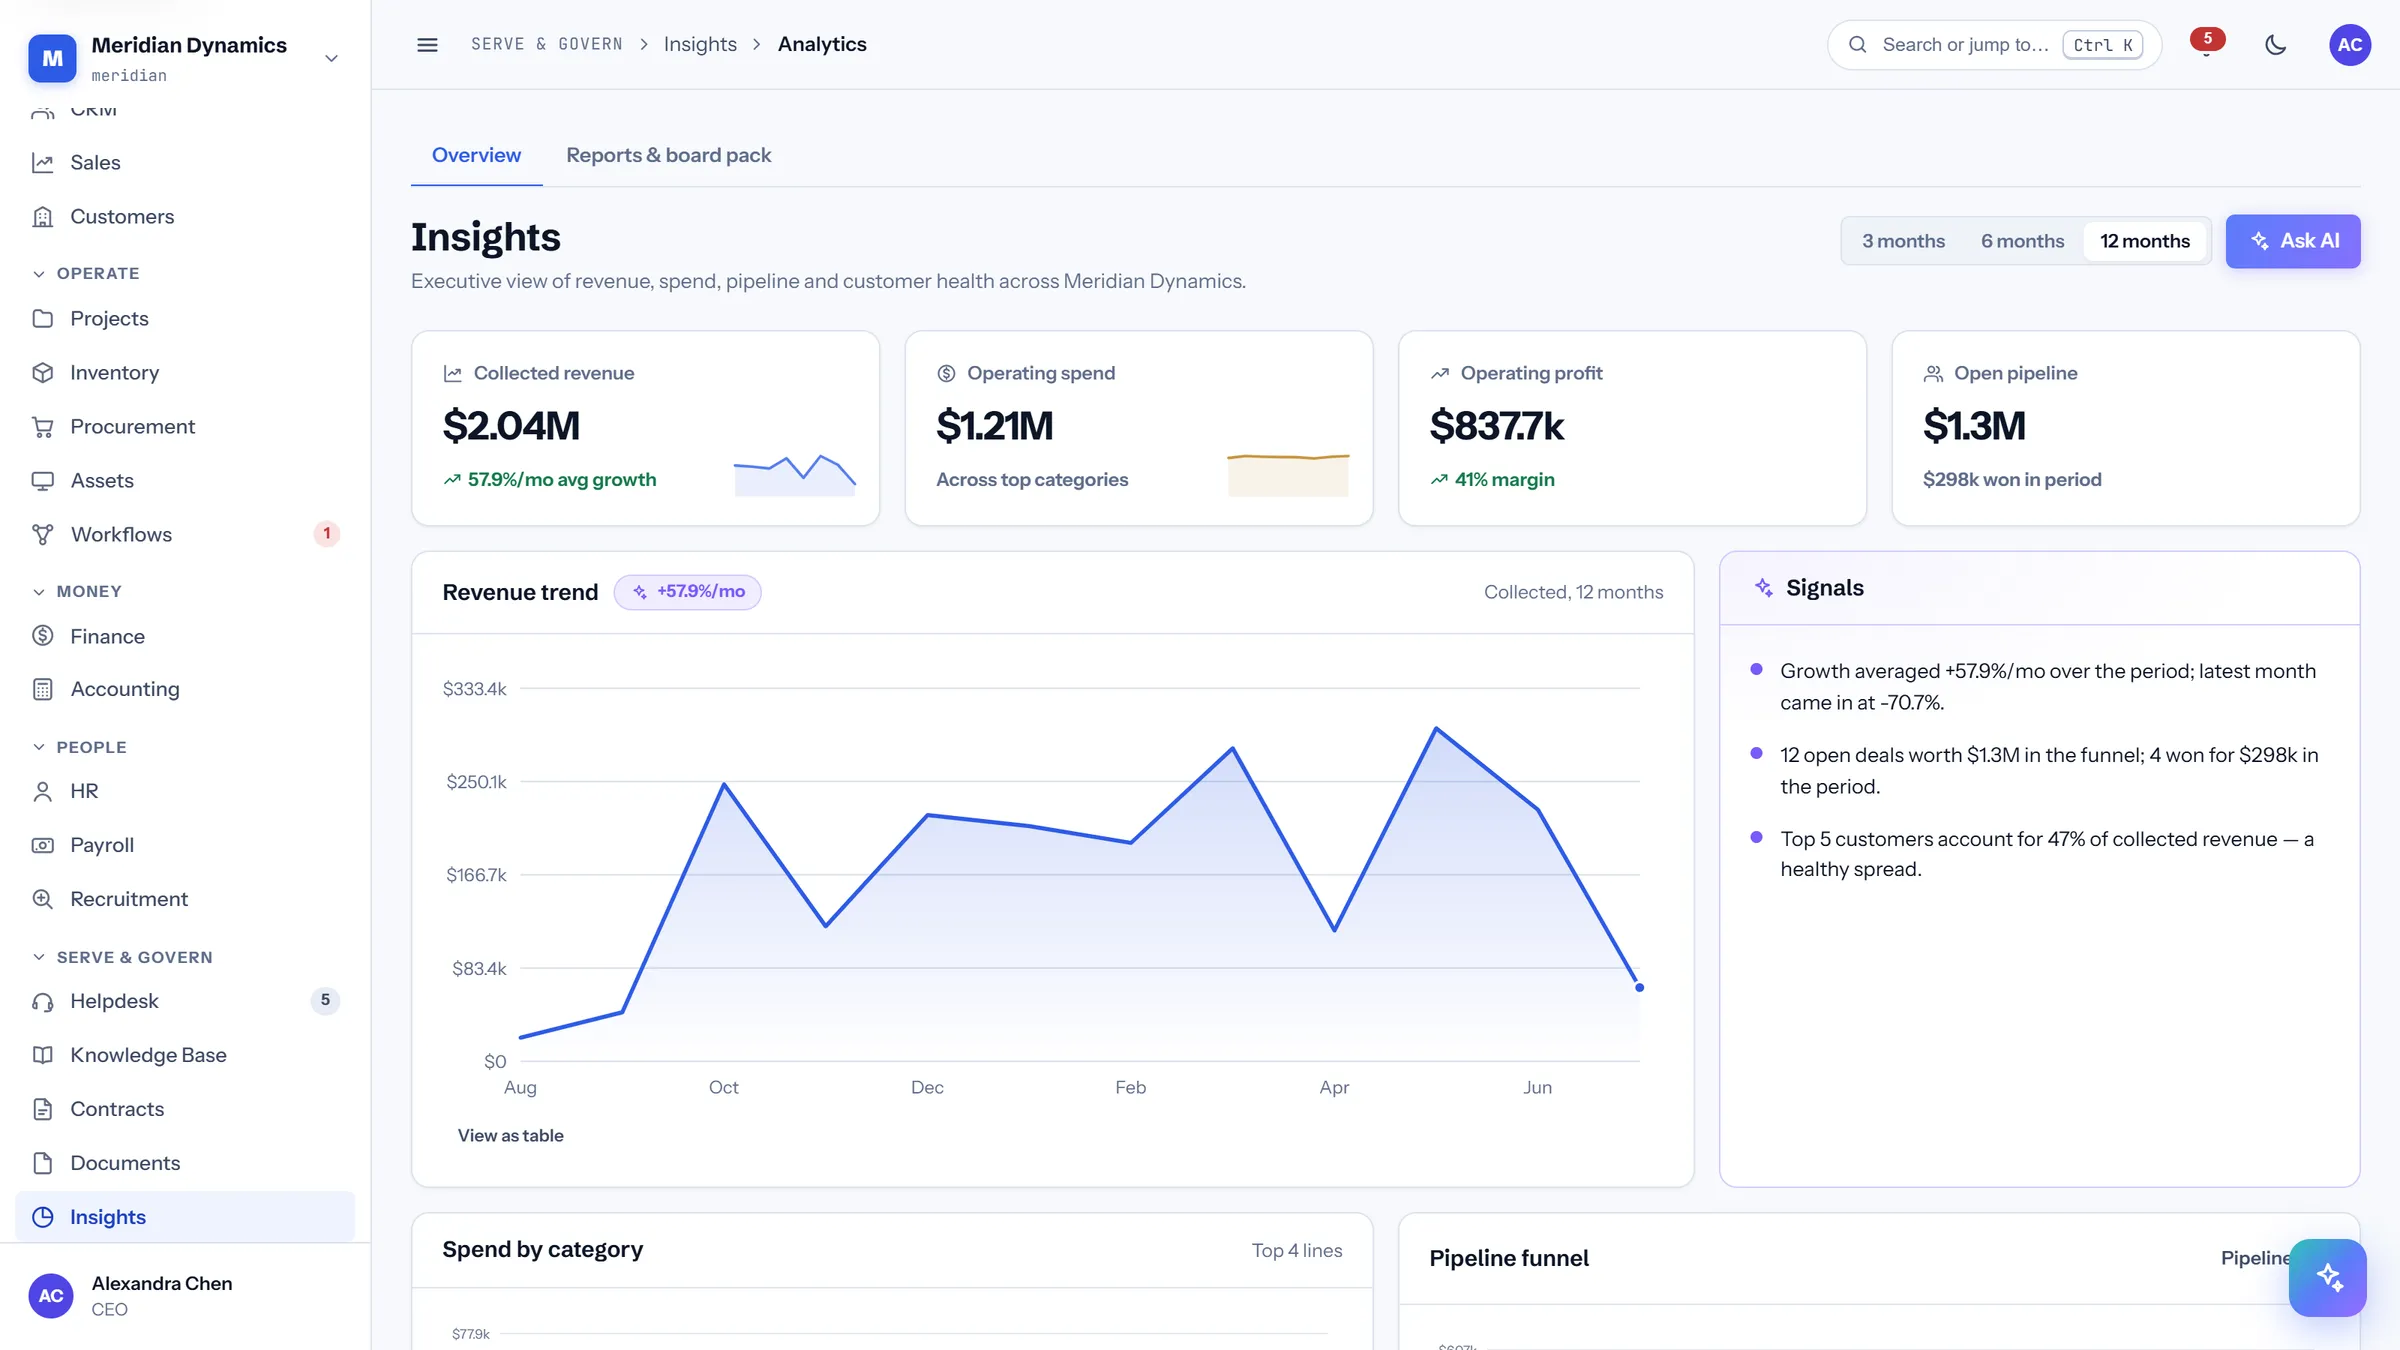The width and height of the screenshot is (2400, 1350).
Task: Click the Ctrl K shortcut hint
Action: (2103, 45)
